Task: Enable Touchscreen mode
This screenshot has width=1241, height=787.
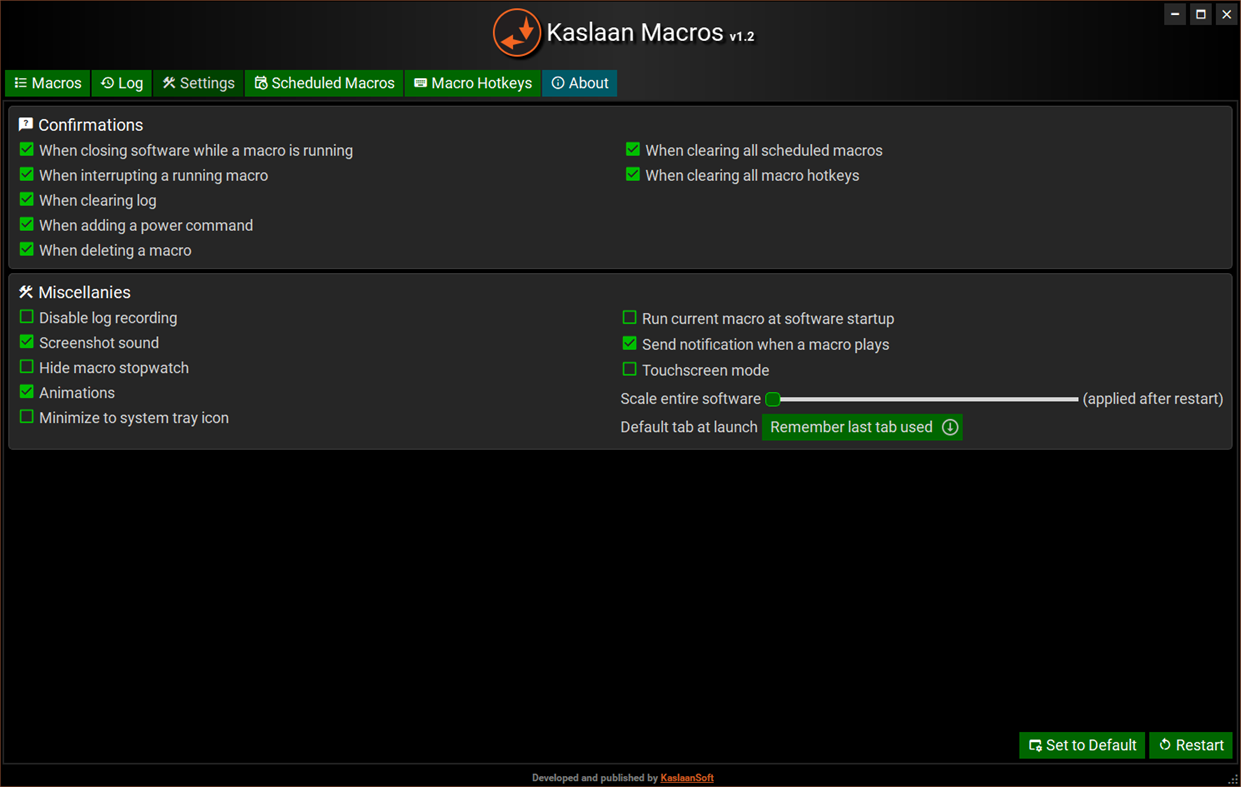Action: click(629, 369)
